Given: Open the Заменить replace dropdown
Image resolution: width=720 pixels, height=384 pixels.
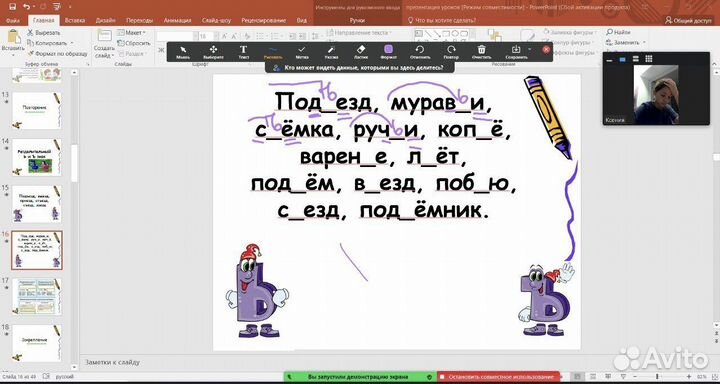Looking at the screenshot, I should (x=626, y=42).
